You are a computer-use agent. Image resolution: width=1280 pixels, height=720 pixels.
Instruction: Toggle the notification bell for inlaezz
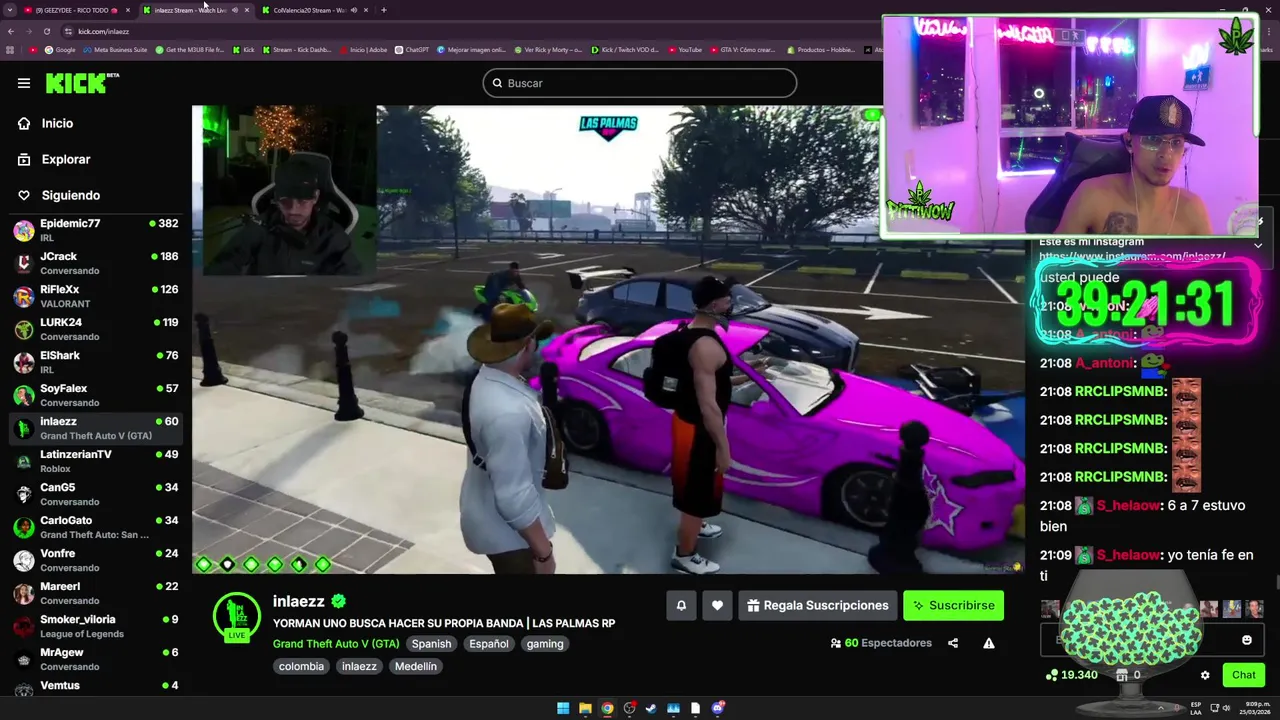pos(681,605)
